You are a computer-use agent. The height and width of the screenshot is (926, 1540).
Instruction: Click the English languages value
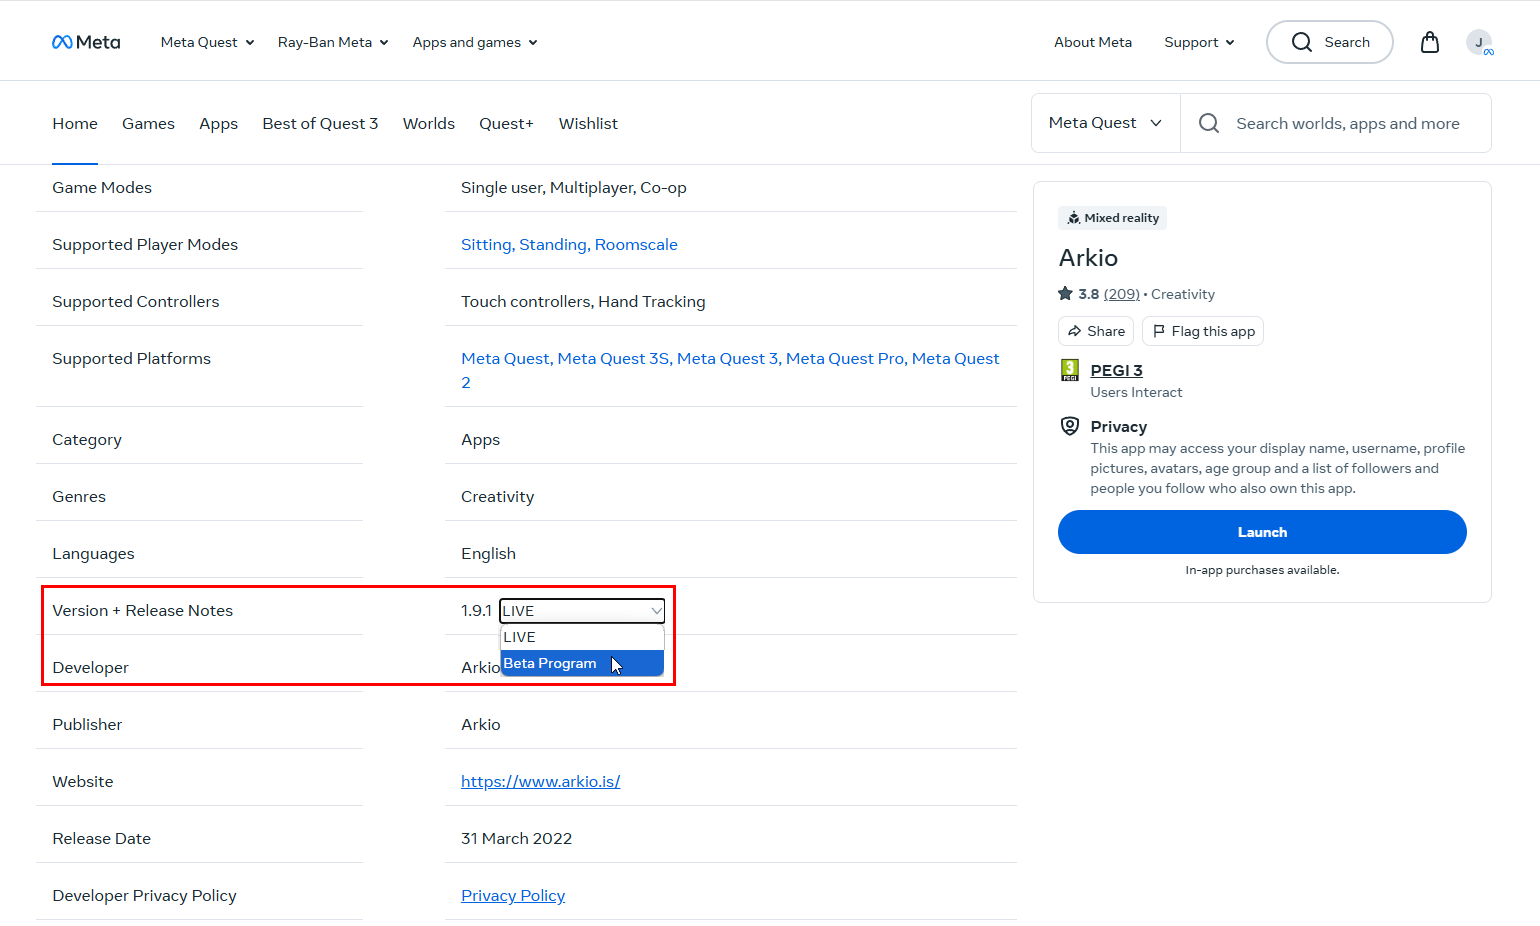coord(488,553)
